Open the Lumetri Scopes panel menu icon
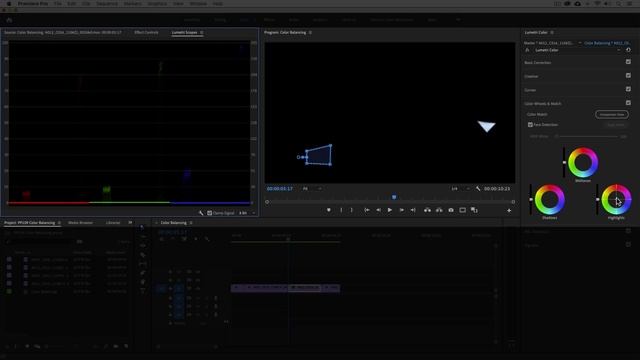The height and width of the screenshot is (360, 640). 202,32
